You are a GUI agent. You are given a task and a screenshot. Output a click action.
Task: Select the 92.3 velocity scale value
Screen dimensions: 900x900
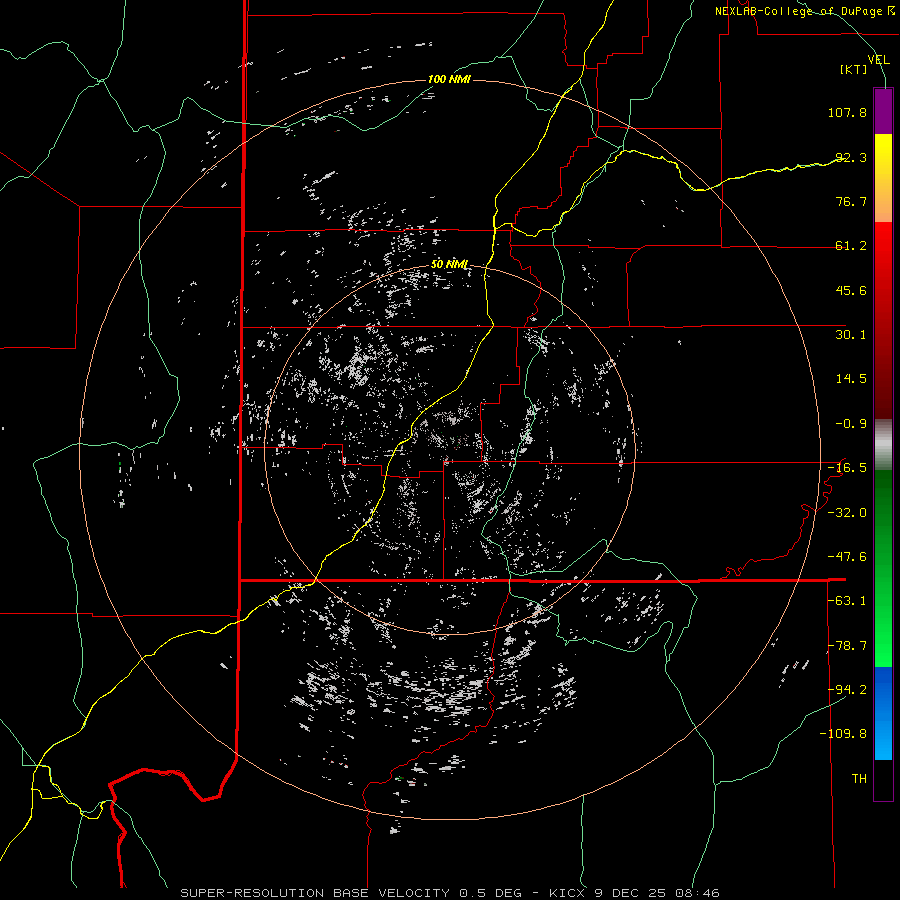pyautogui.click(x=851, y=157)
